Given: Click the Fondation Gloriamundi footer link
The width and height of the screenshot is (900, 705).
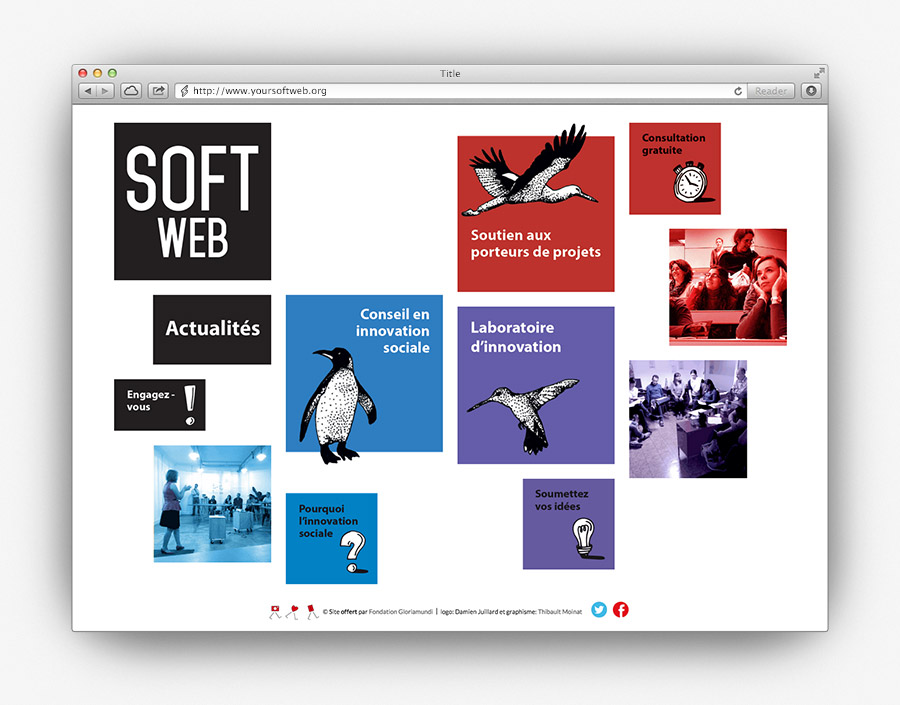Looking at the screenshot, I should point(402,610).
